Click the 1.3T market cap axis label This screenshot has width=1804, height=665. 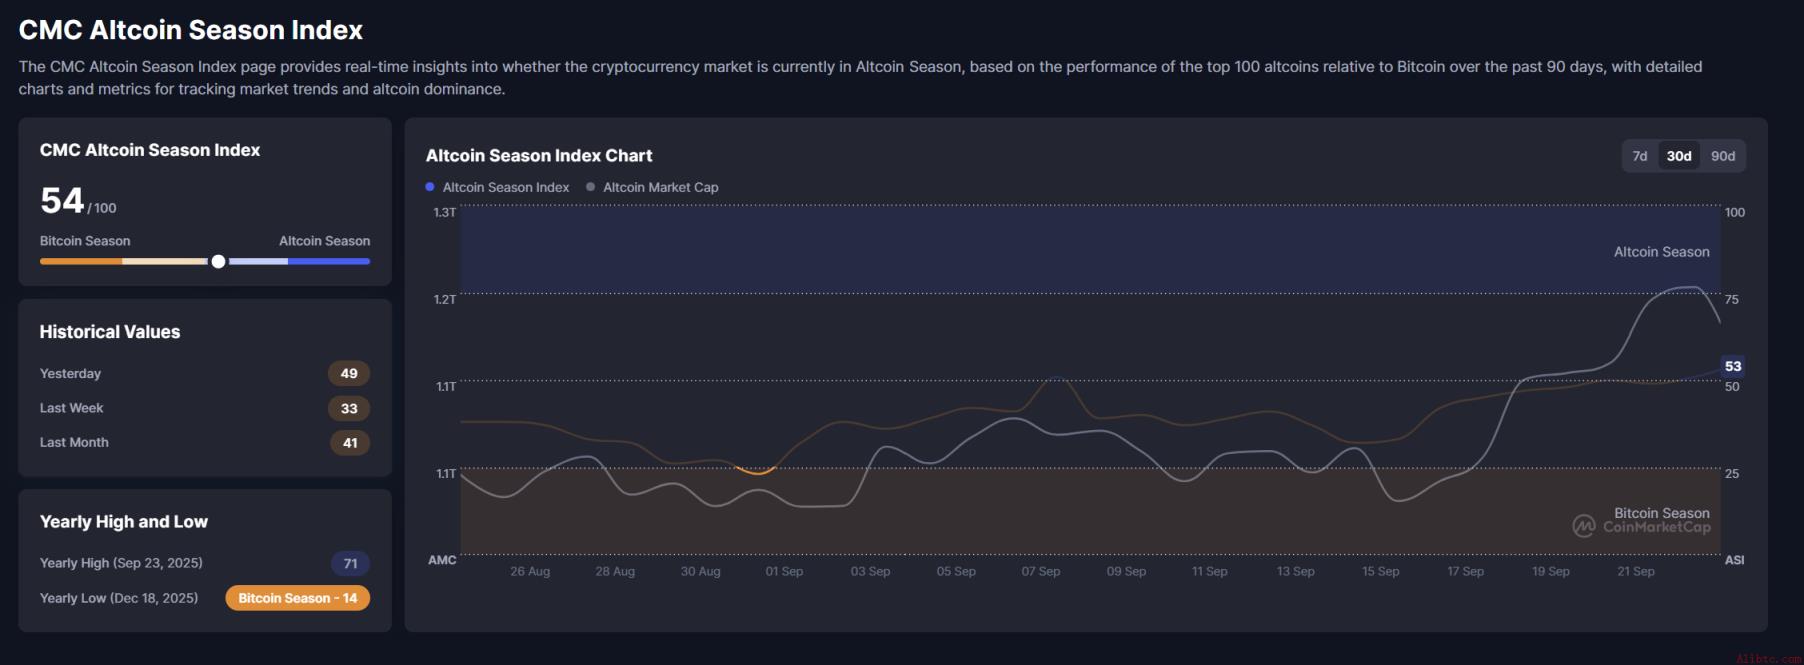[445, 212]
